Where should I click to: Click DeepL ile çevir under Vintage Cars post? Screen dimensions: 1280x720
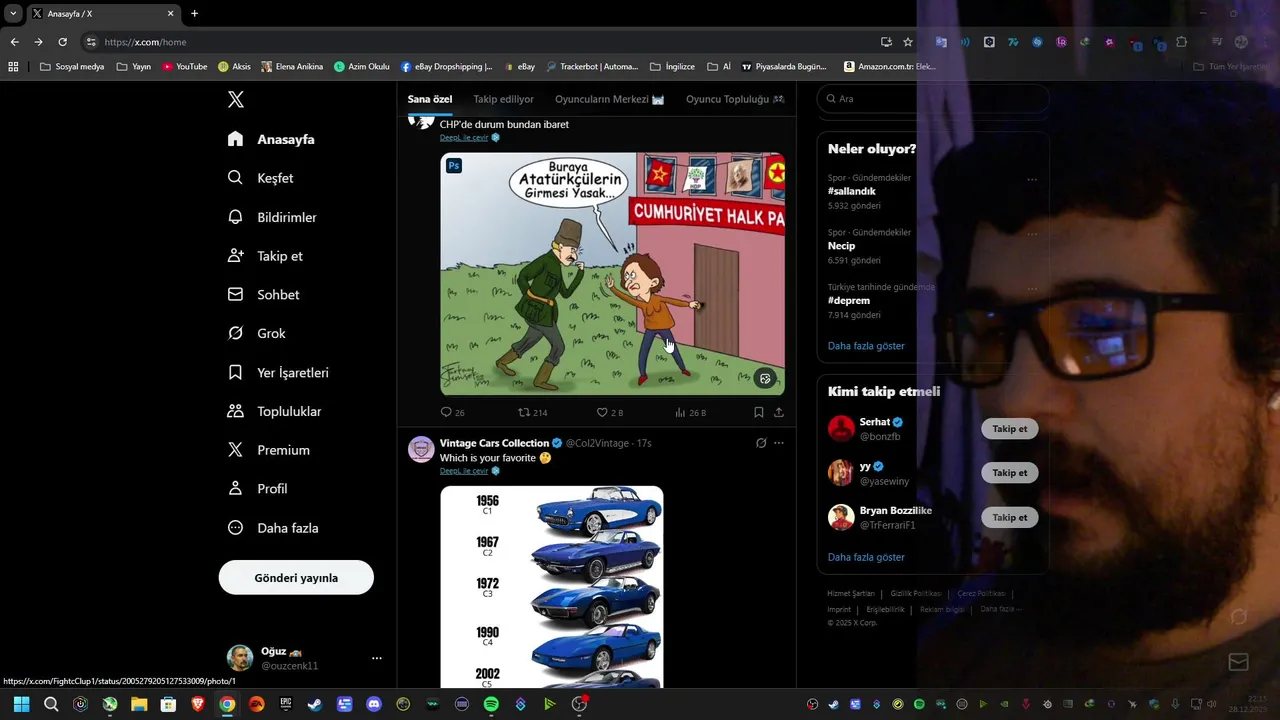[464, 471]
